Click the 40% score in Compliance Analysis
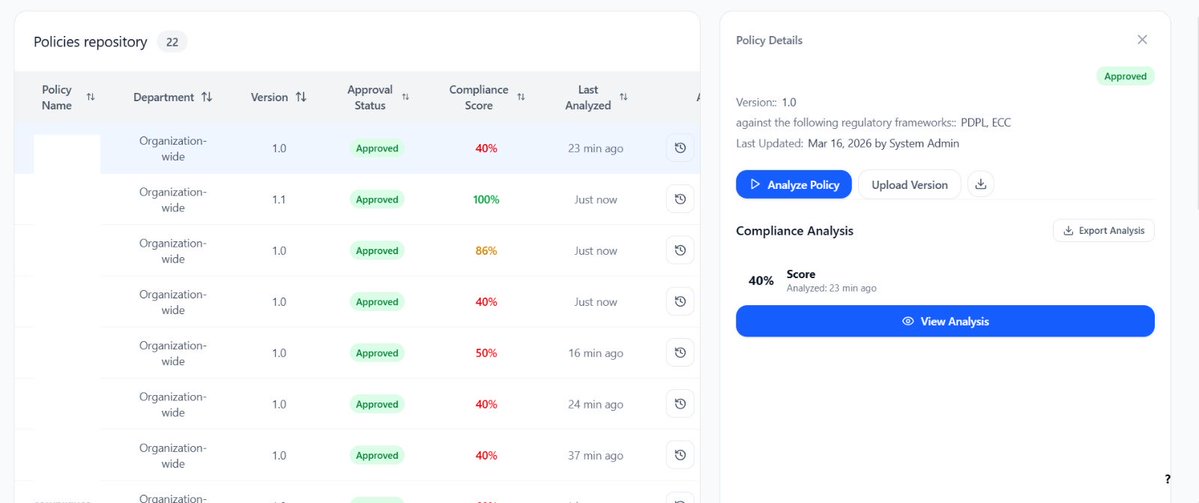Screen dimensions: 1199x503 pyautogui.click(x=761, y=281)
